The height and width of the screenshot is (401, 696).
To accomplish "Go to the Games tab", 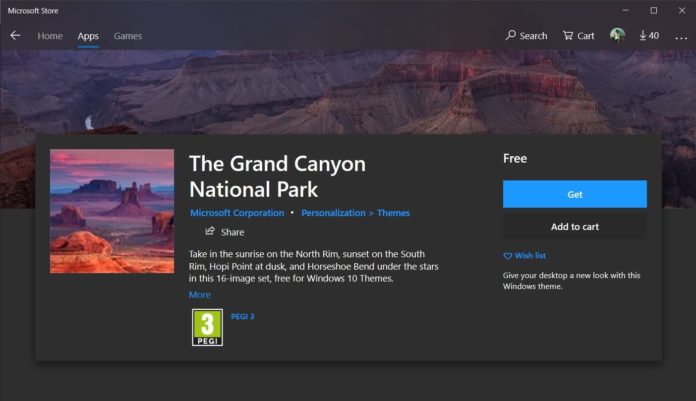I will 127,36.
